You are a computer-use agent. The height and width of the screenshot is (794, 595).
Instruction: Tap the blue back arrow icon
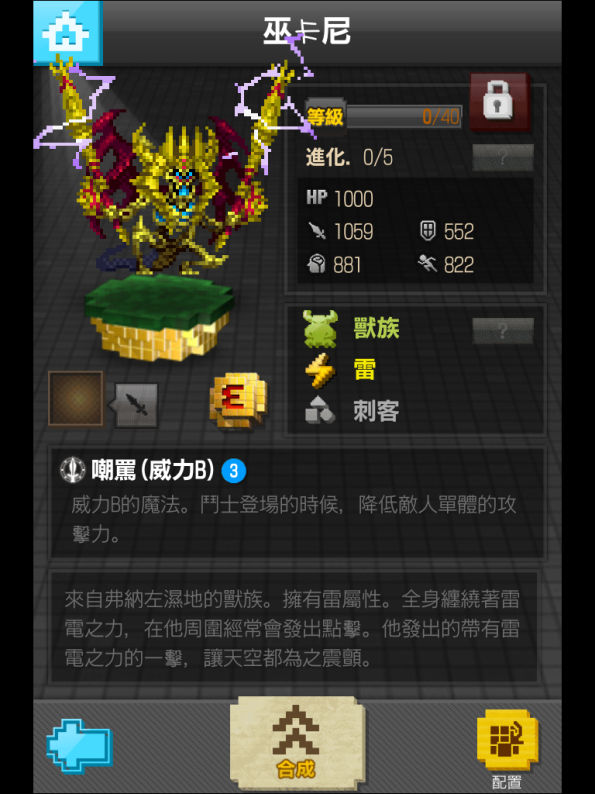tap(80, 746)
